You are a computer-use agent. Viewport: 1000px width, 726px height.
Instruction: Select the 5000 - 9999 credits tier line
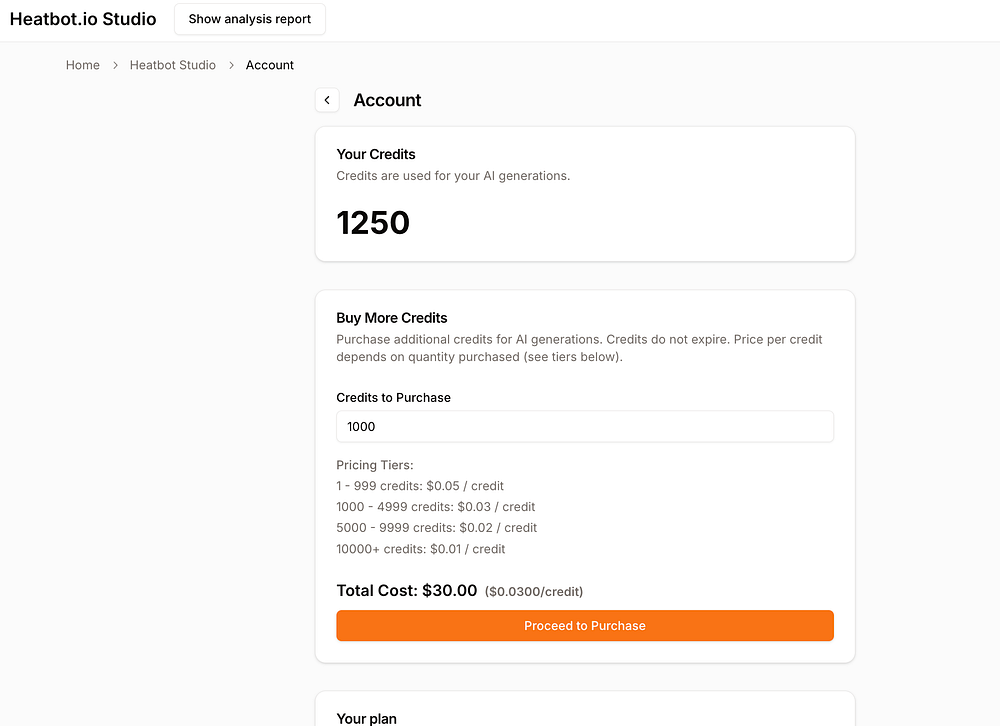click(437, 528)
